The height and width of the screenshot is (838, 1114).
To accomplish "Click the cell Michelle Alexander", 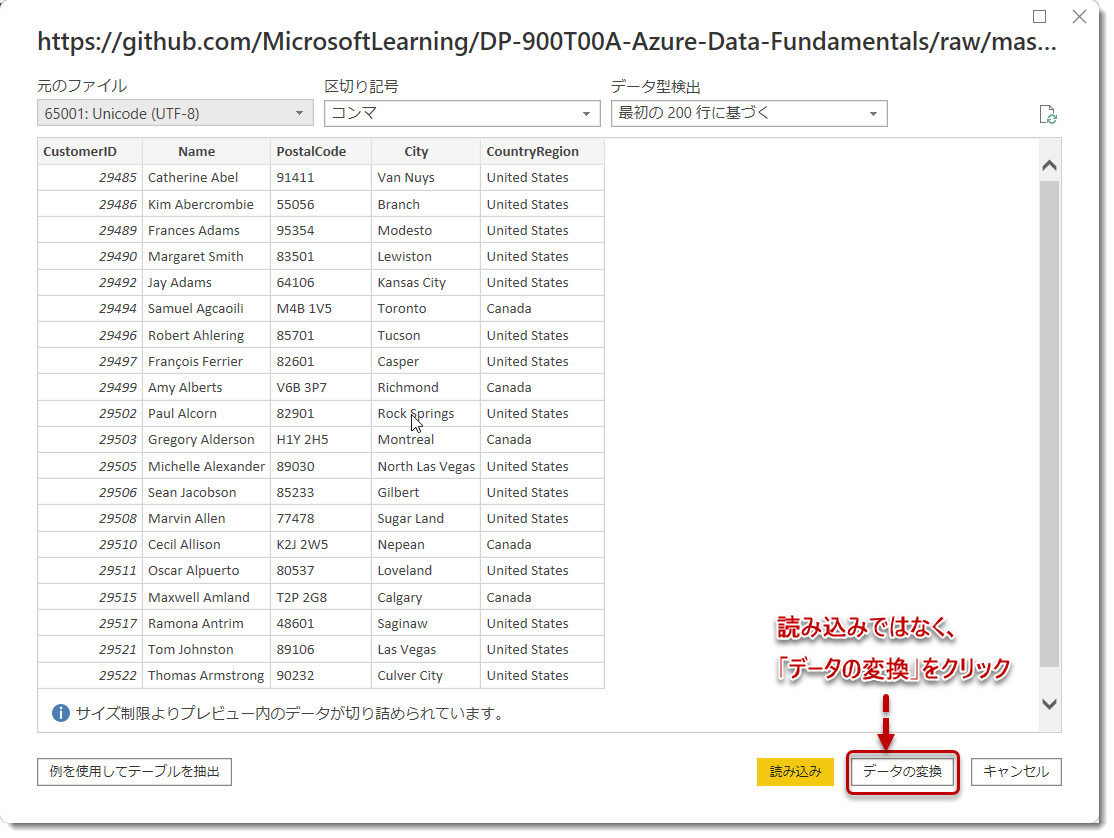I will (x=207, y=467).
